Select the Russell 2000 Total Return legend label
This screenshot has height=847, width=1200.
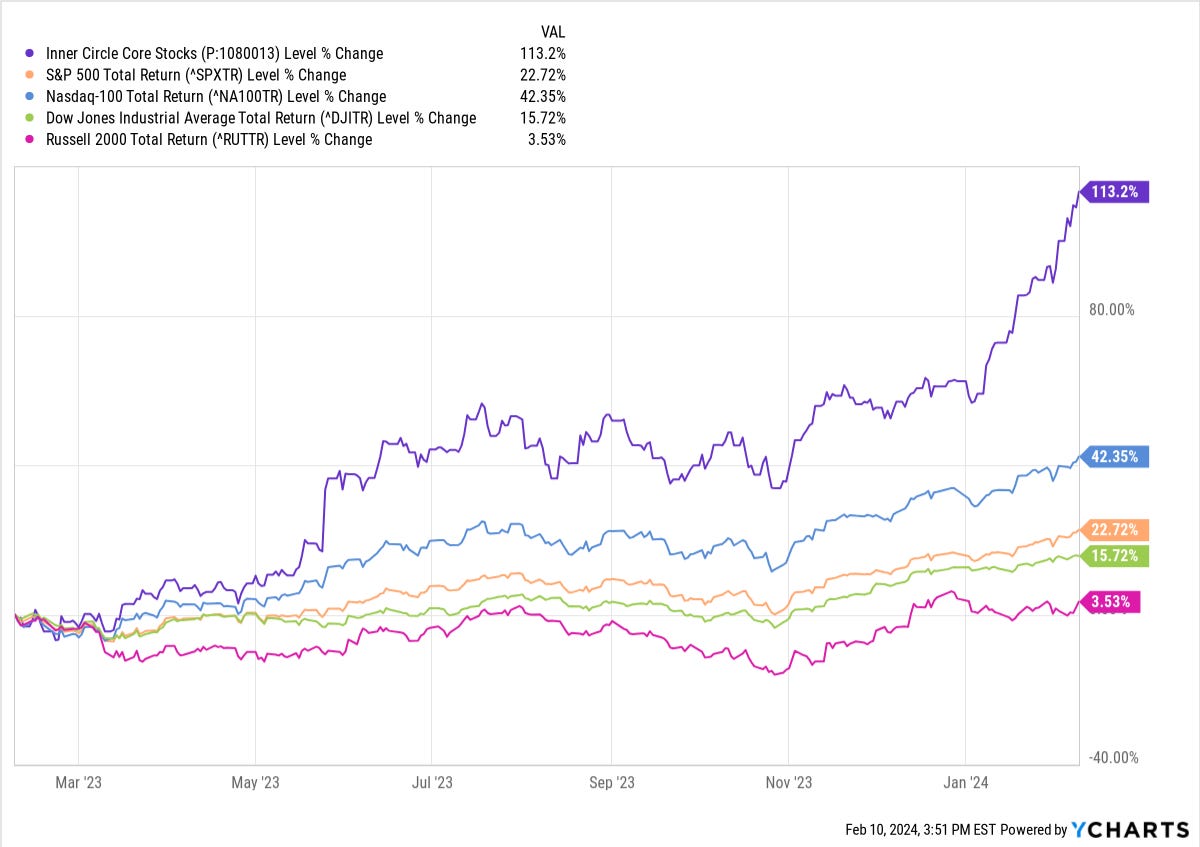click(209, 140)
